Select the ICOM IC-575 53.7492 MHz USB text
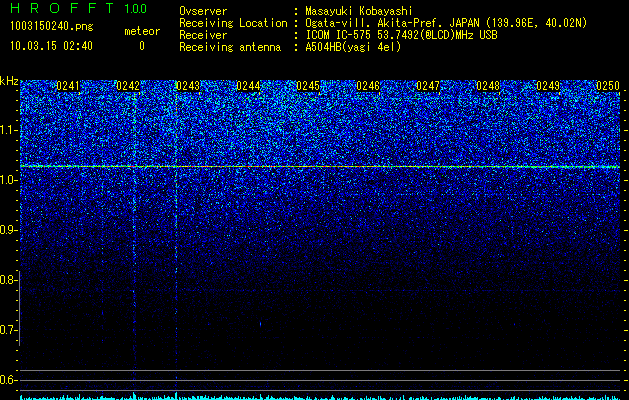 (x=402, y=35)
